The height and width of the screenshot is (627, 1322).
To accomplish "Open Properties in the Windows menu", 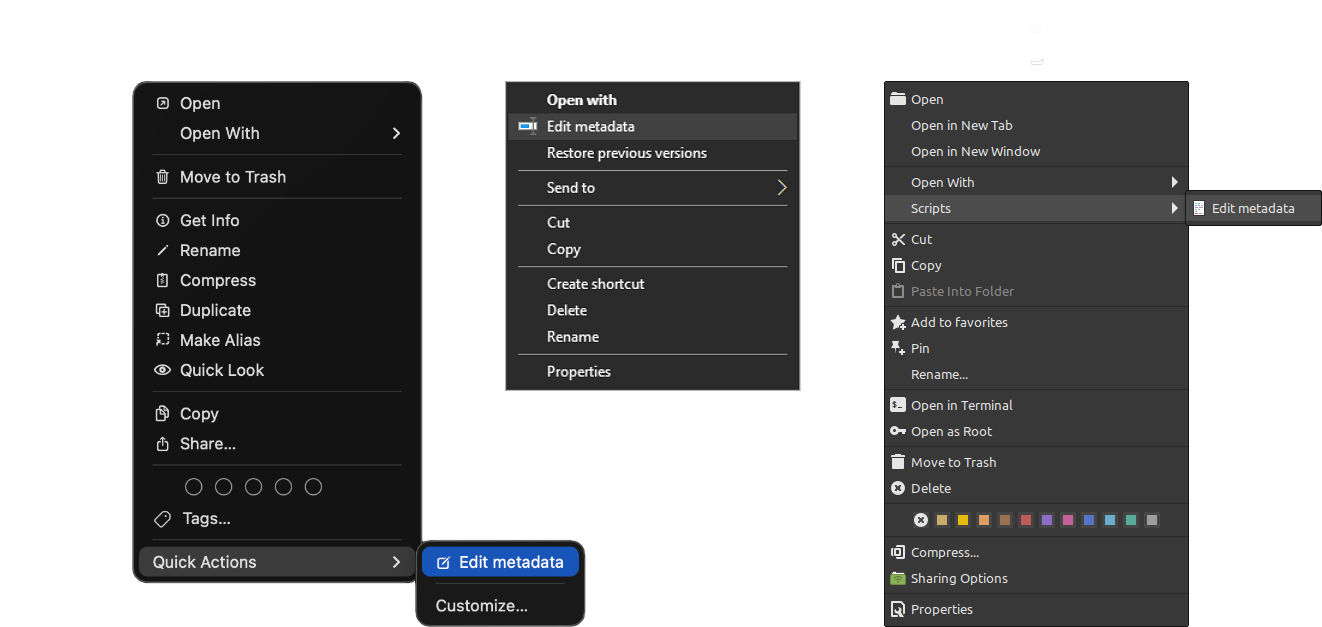I will pos(579,372).
